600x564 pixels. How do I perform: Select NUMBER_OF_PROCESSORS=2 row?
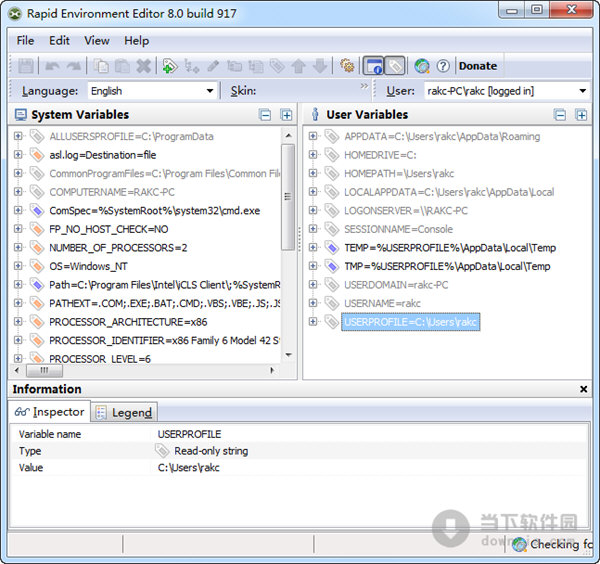tap(118, 248)
